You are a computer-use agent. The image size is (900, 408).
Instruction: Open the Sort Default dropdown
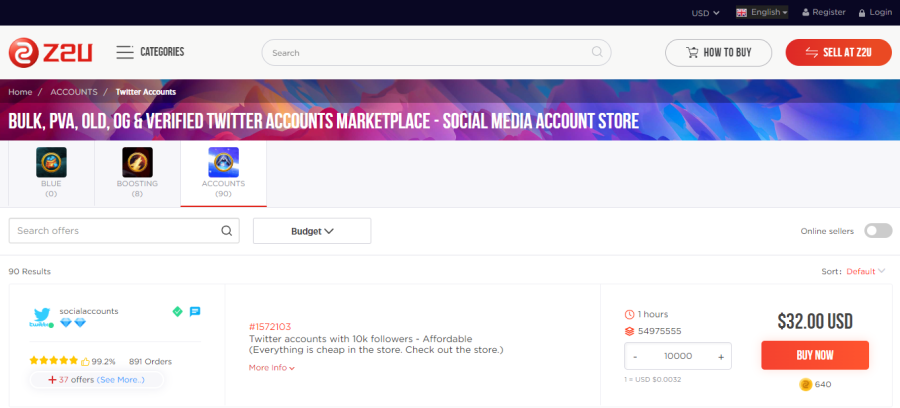pos(866,271)
